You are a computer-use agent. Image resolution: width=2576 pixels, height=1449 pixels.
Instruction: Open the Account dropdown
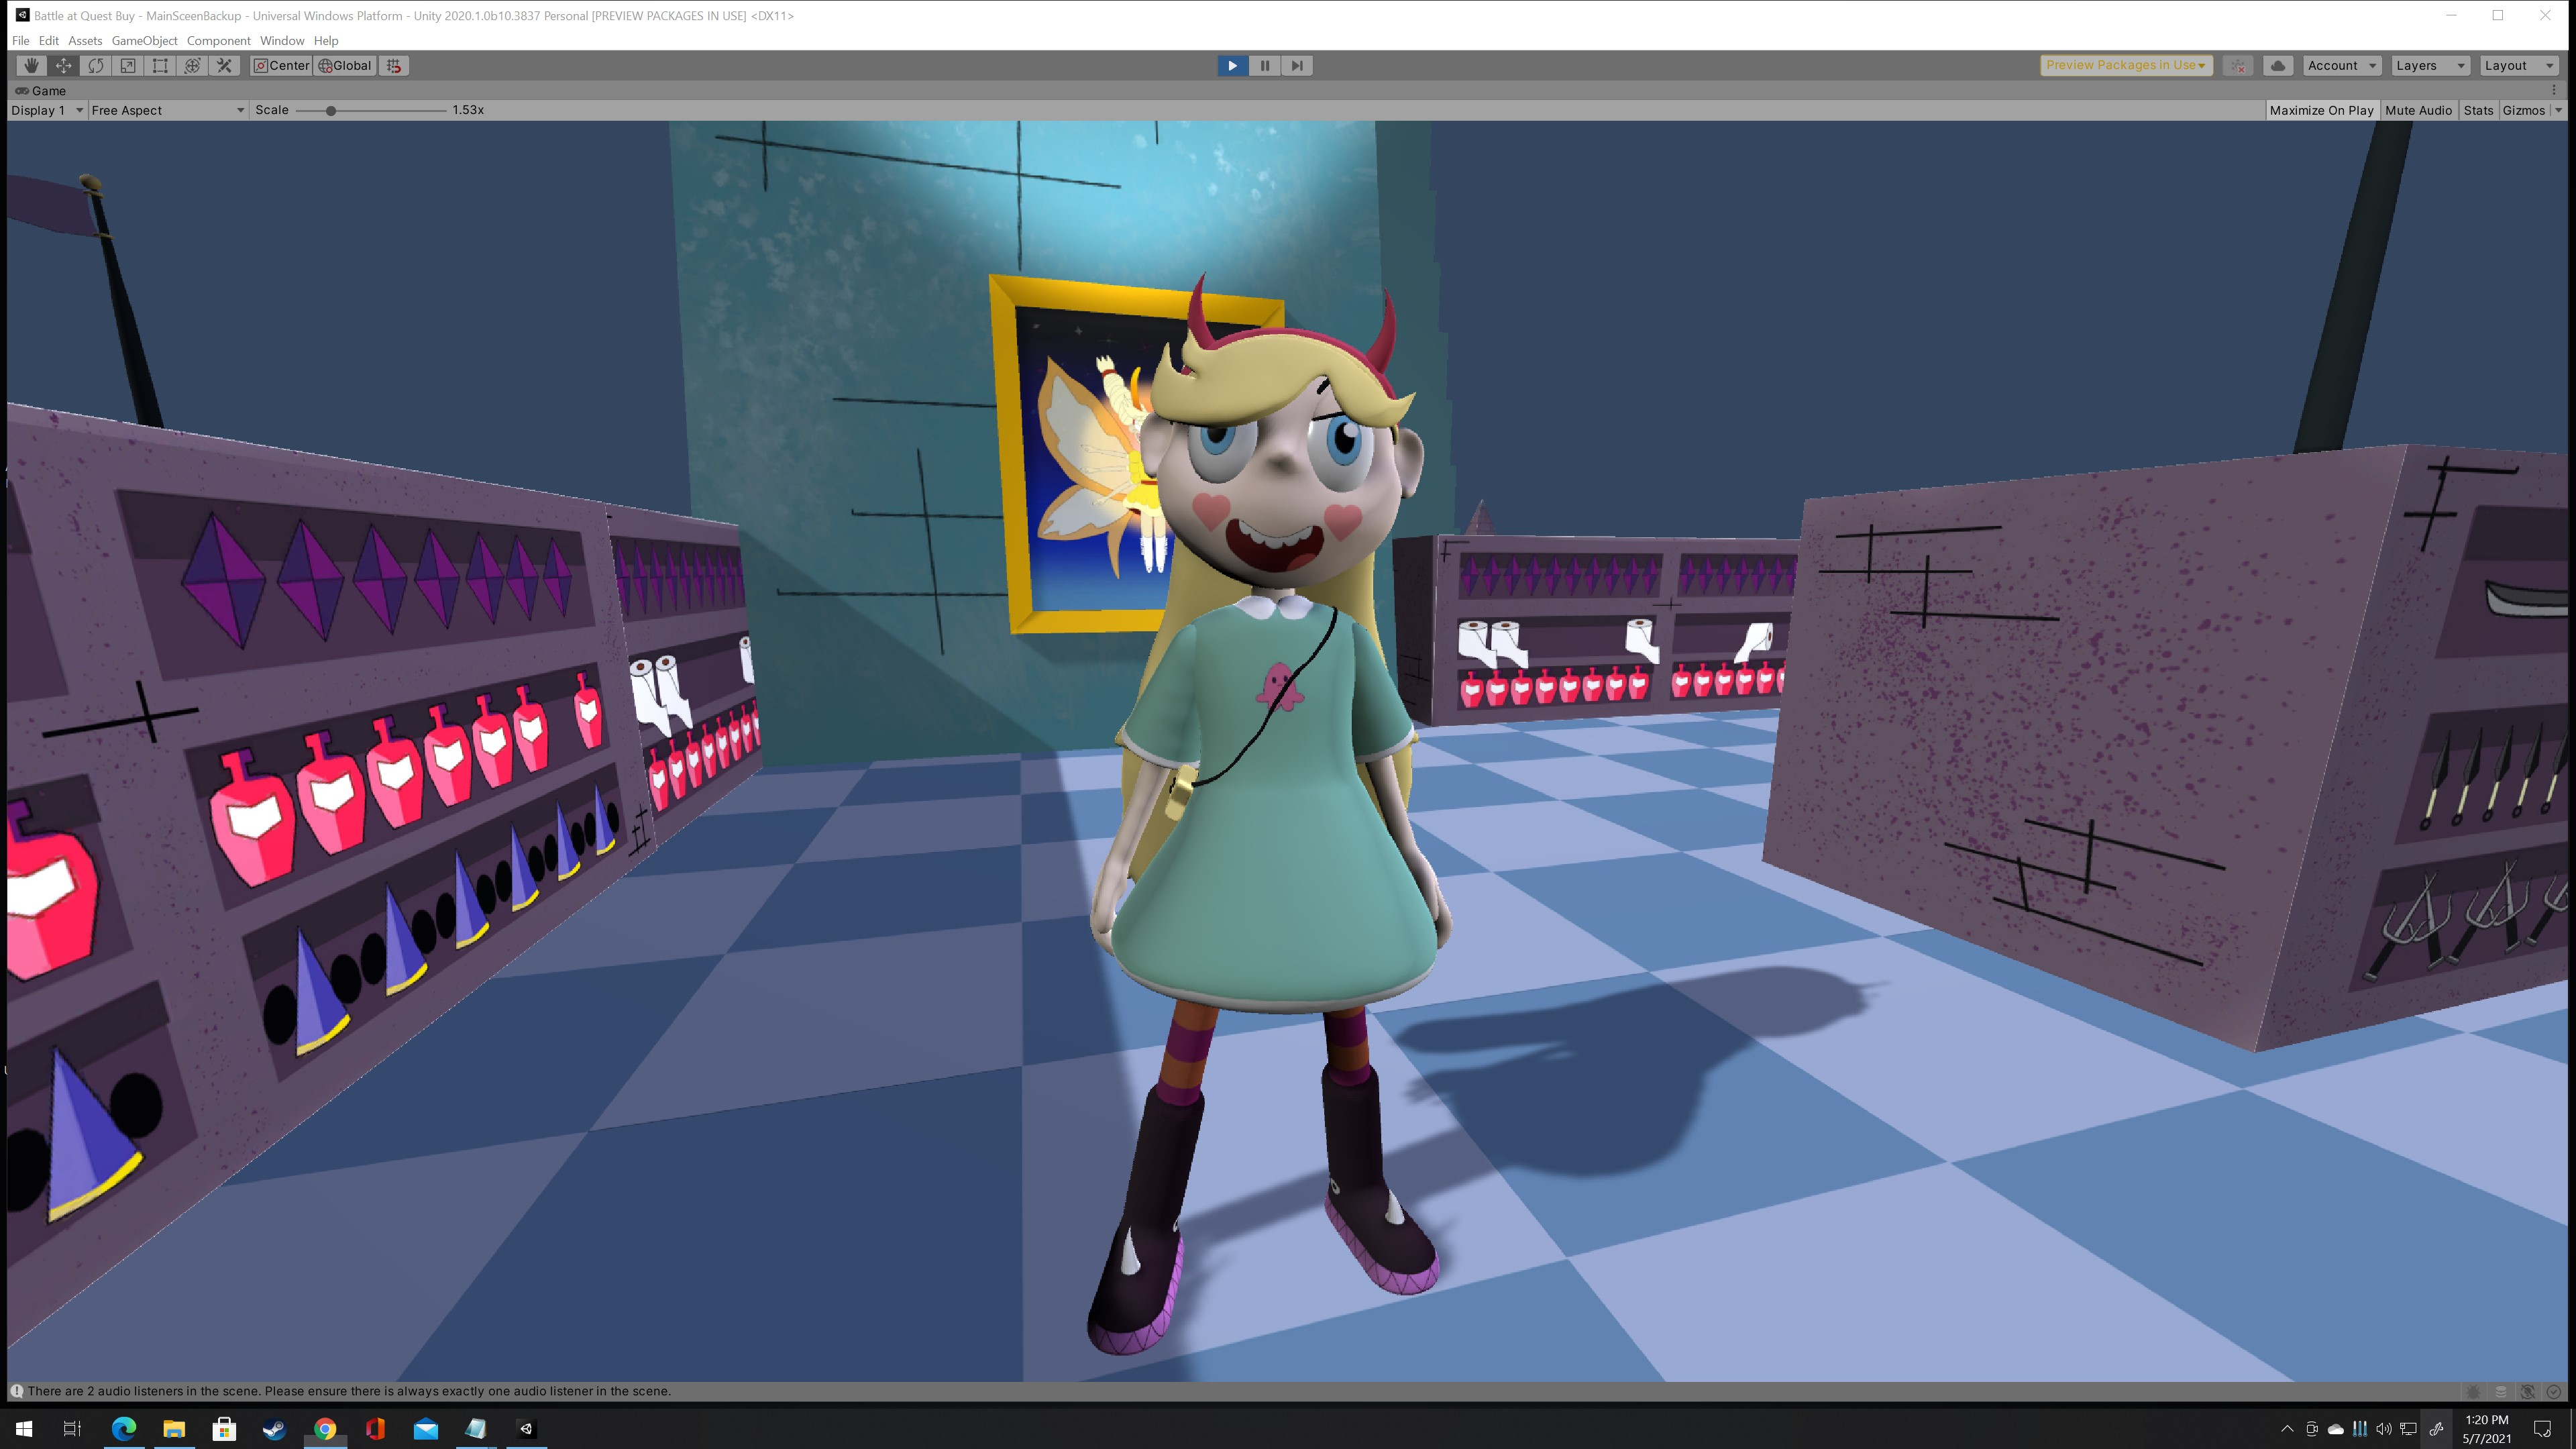2342,65
